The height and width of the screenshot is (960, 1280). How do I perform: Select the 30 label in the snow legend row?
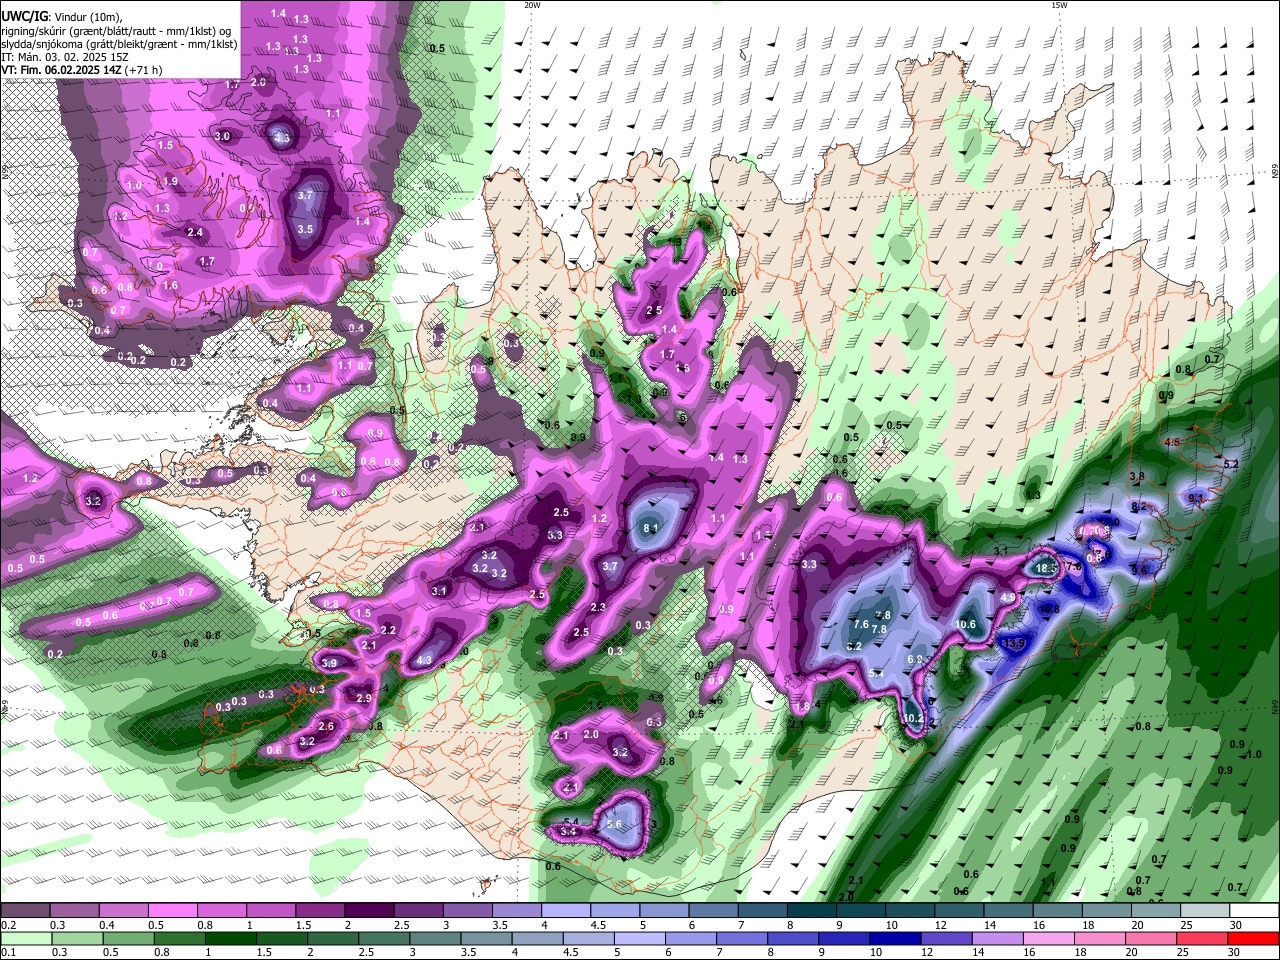[1236, 925]
